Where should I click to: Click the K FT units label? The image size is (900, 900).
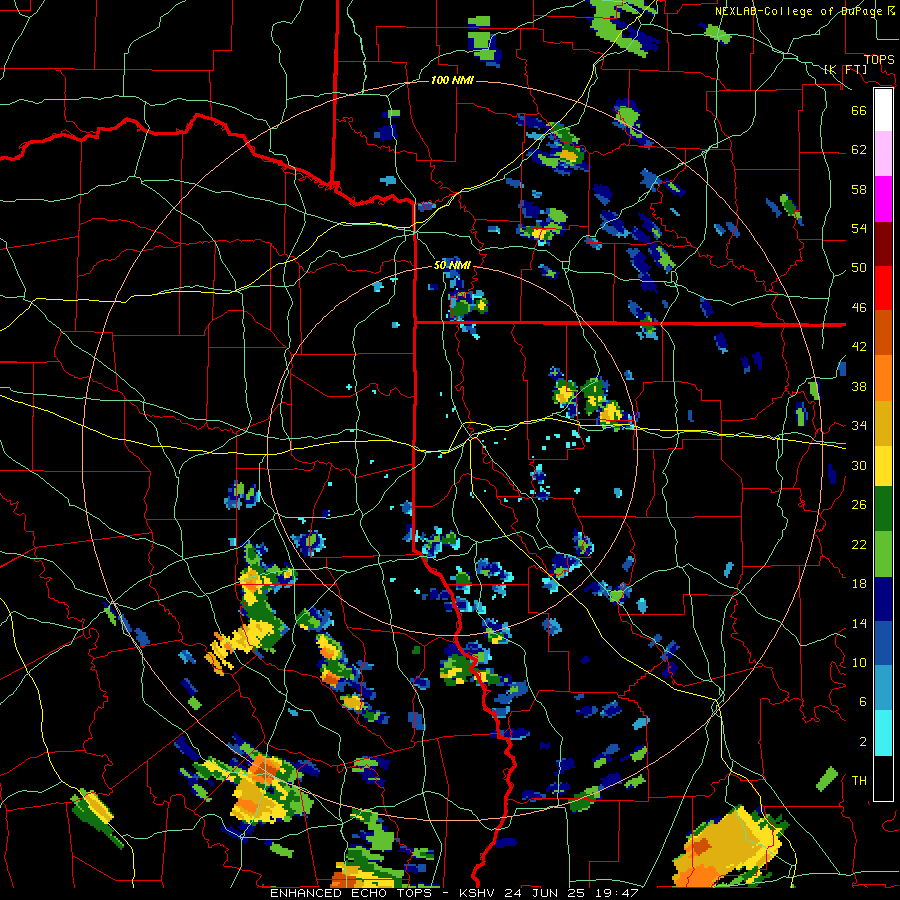[845, 69]
